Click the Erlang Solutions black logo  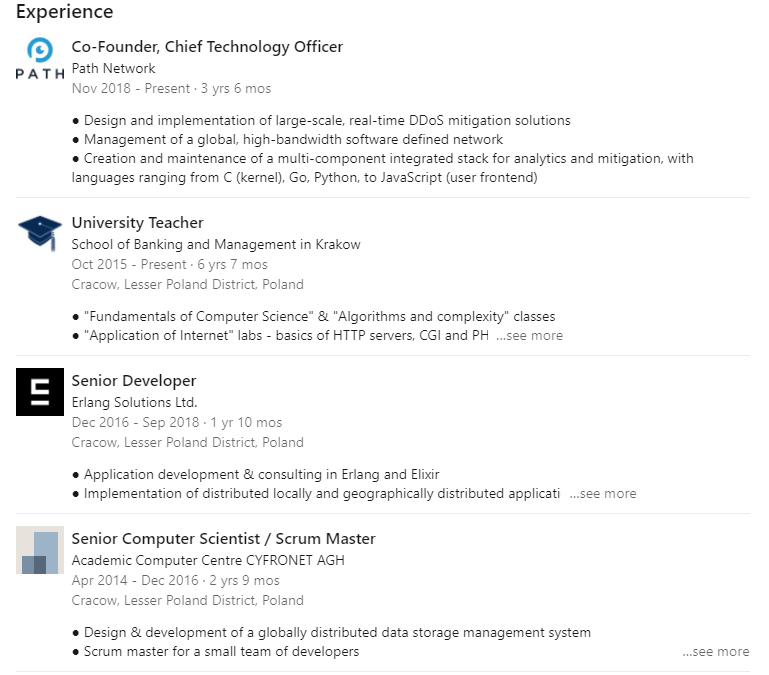(x=40, y=392)
